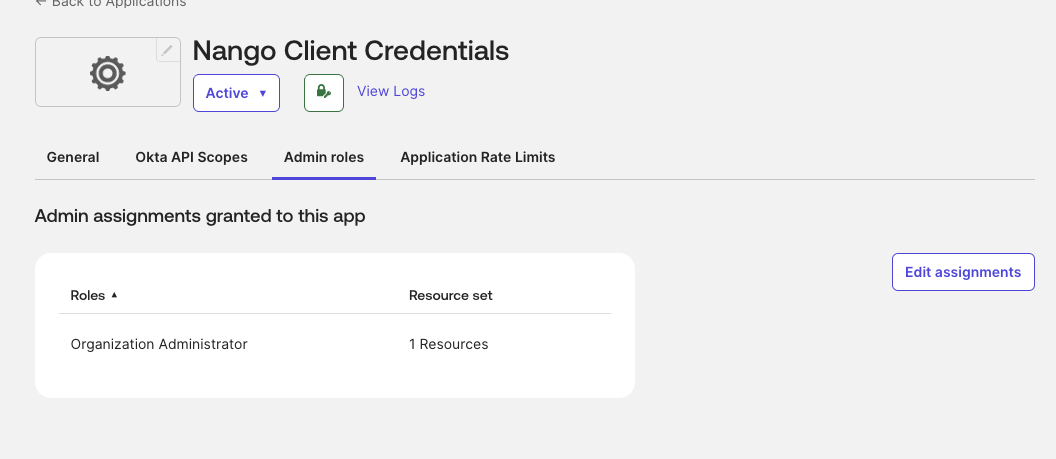
Task: Switch to the General tab
Action: coord(73,157)
